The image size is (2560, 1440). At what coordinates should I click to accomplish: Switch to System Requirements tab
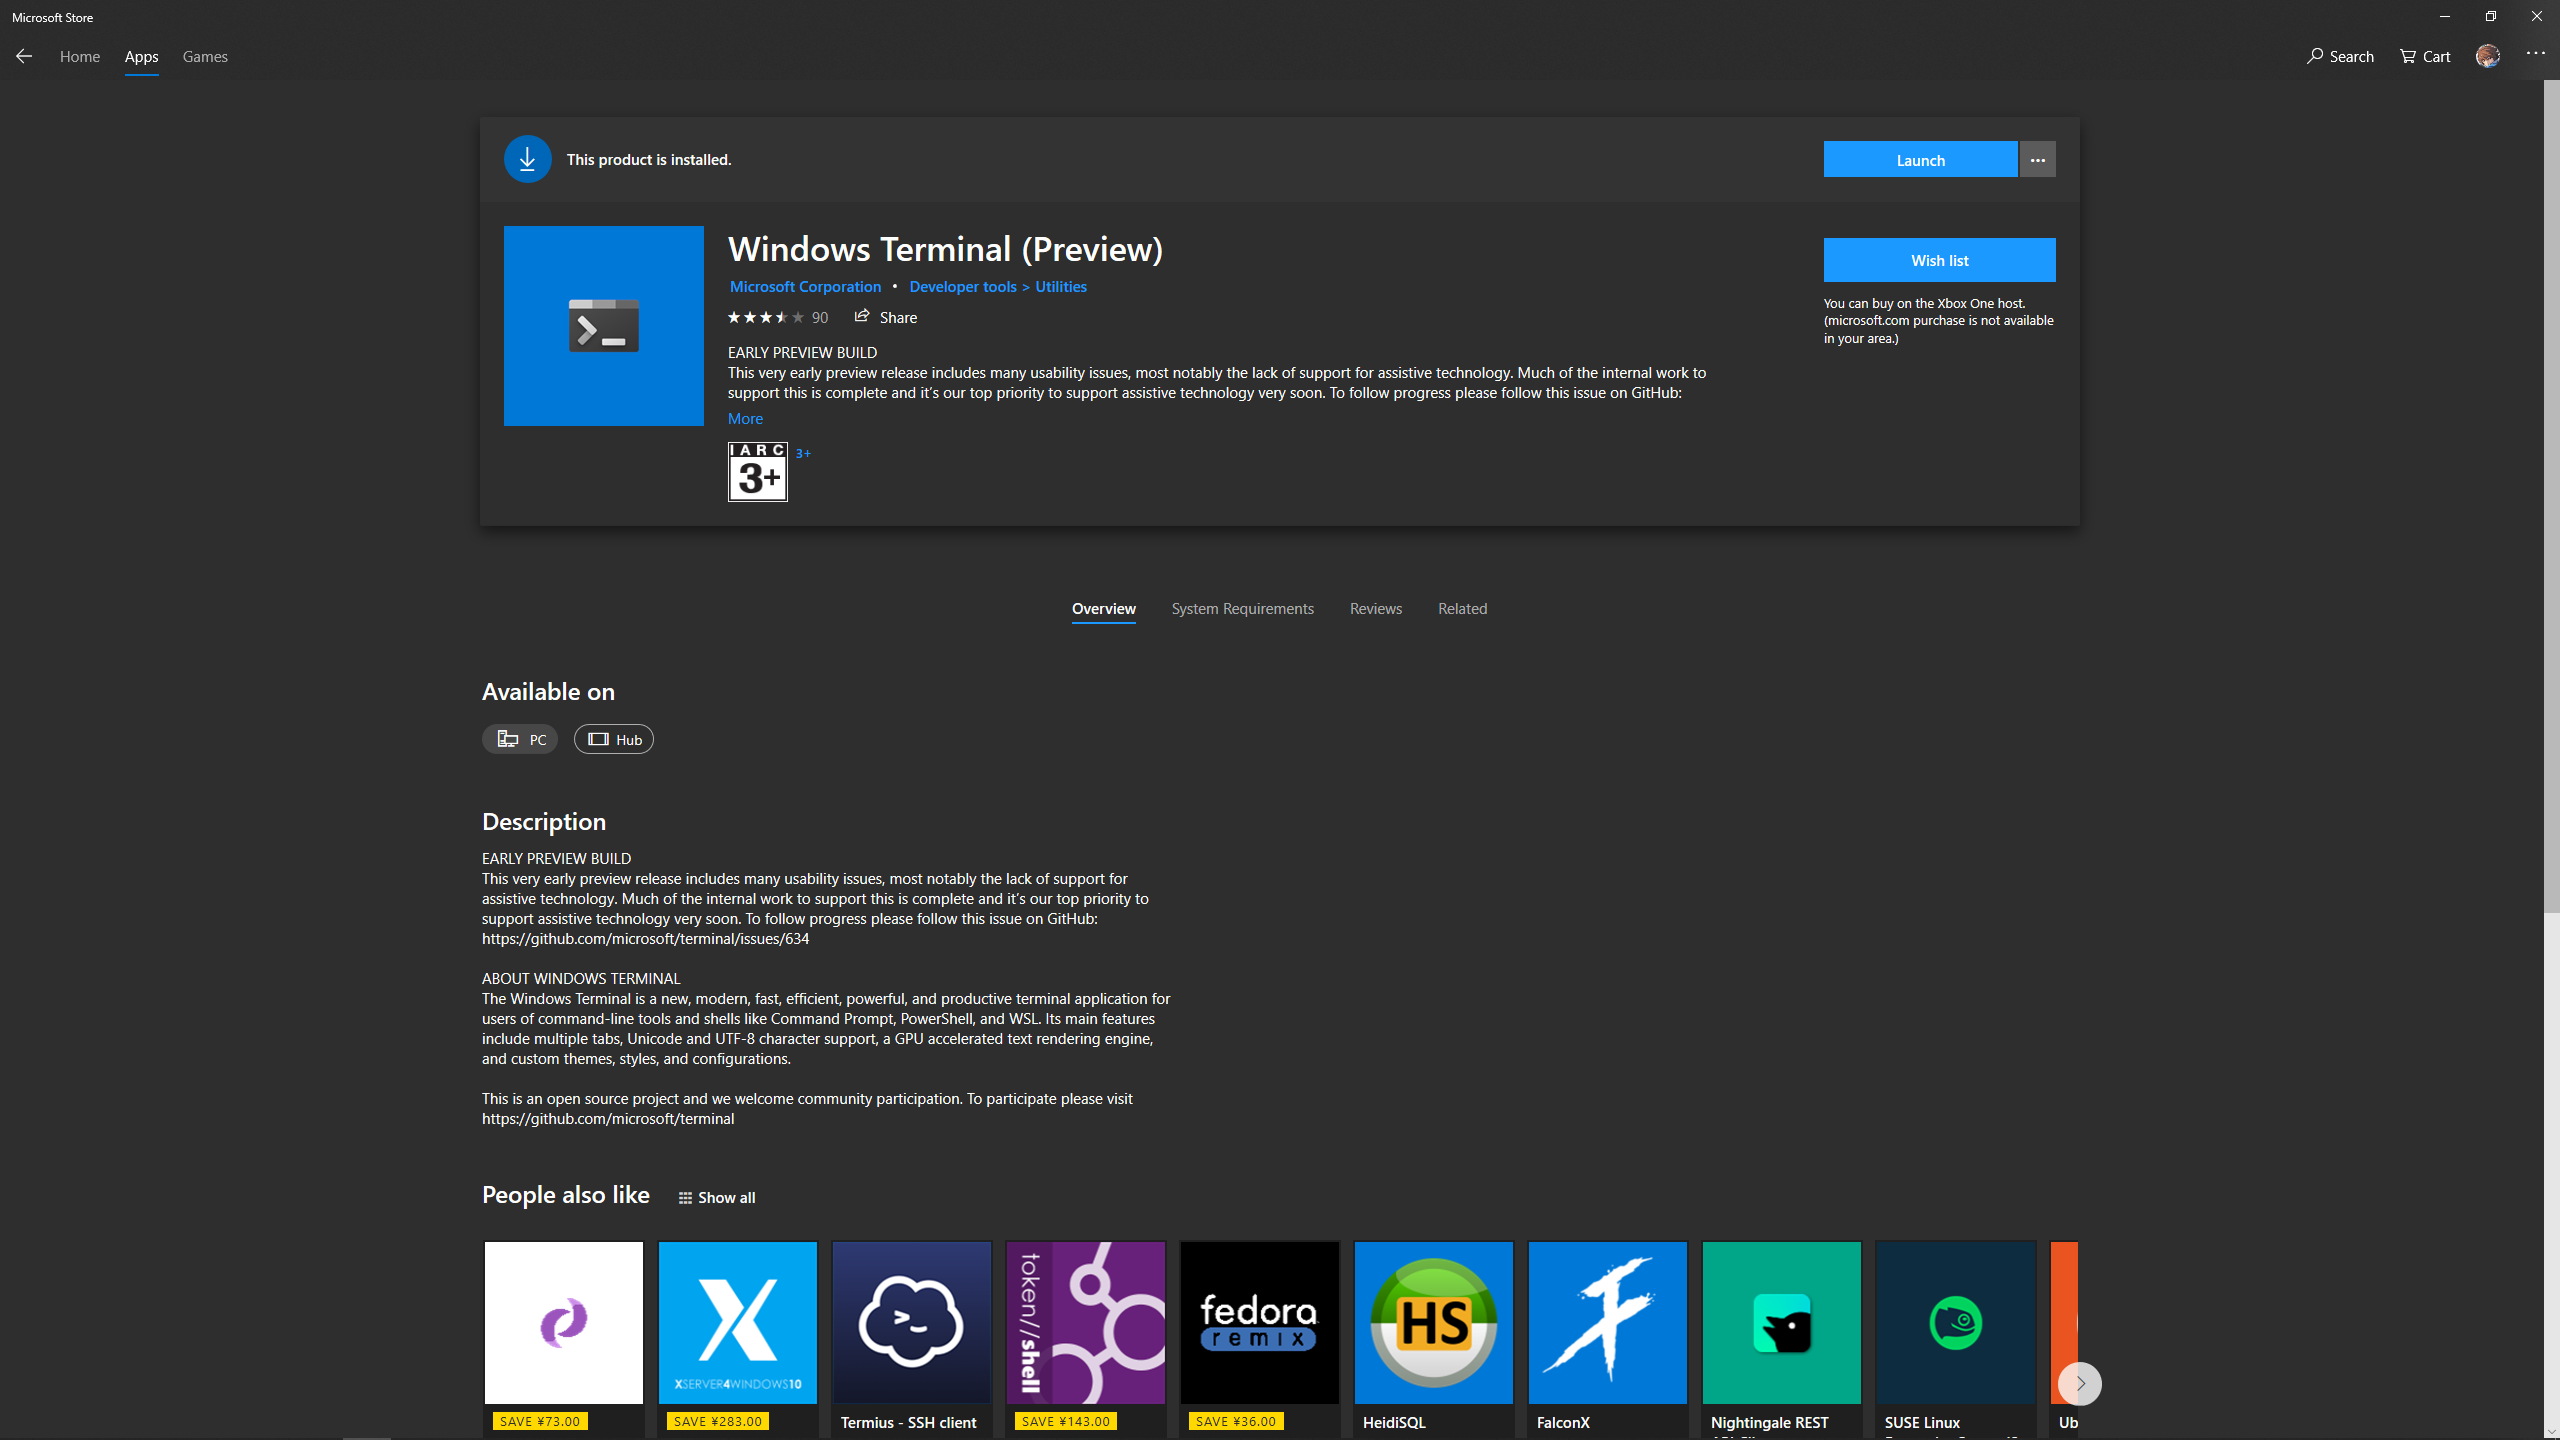point(1242,609)
